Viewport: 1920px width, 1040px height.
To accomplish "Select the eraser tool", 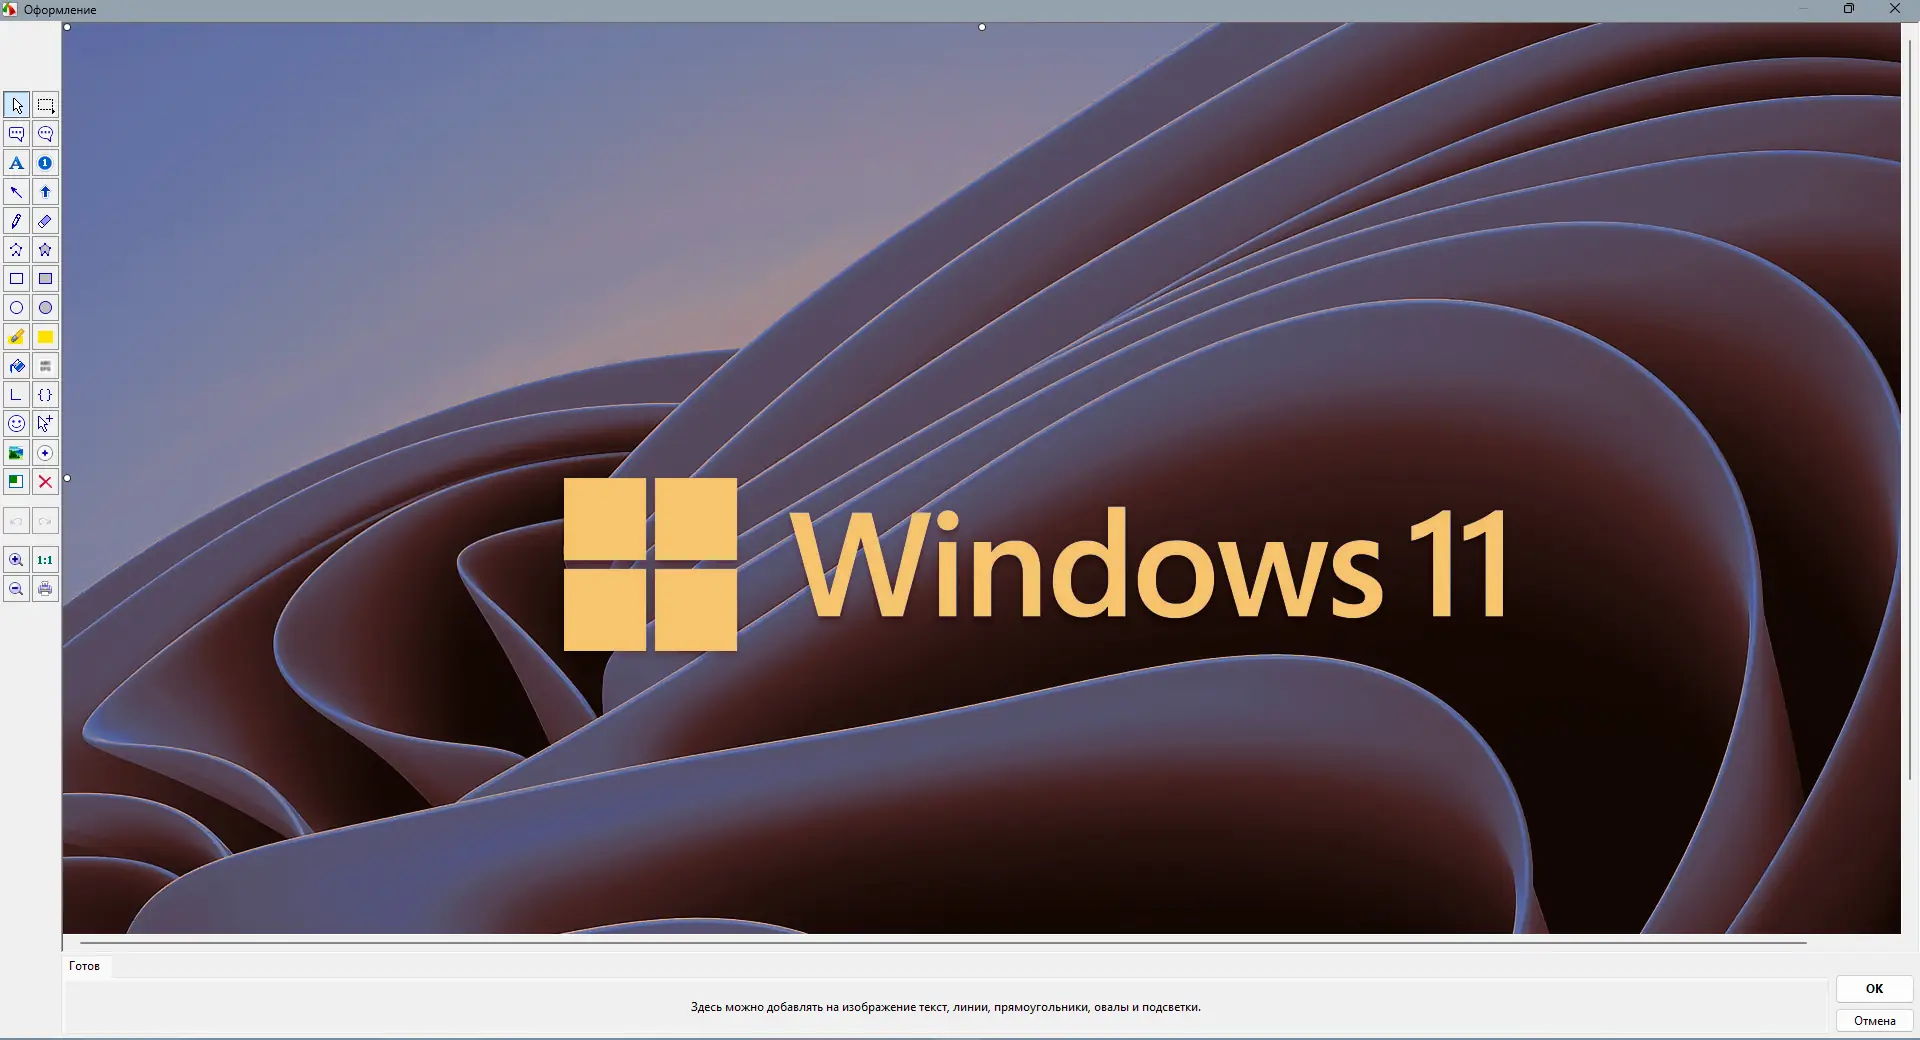I will [45, 221].
